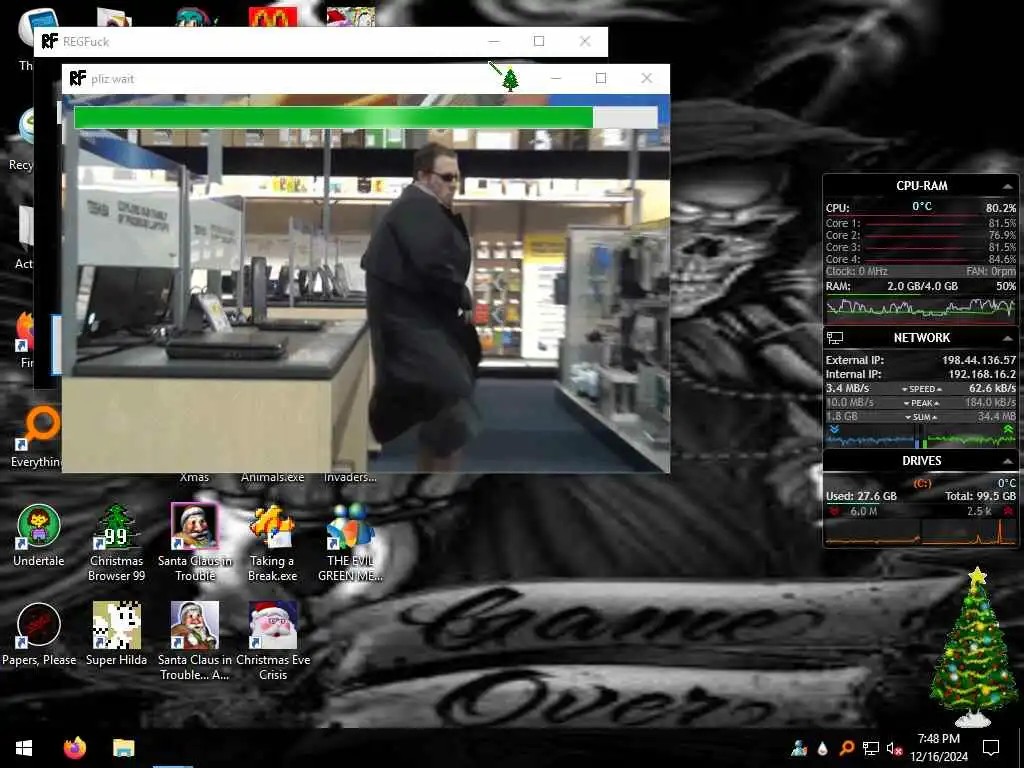Image resolution: width=1024 pixels, height=768 pixels.
Task: Click the Core 1 usage row
Action: 921,223
